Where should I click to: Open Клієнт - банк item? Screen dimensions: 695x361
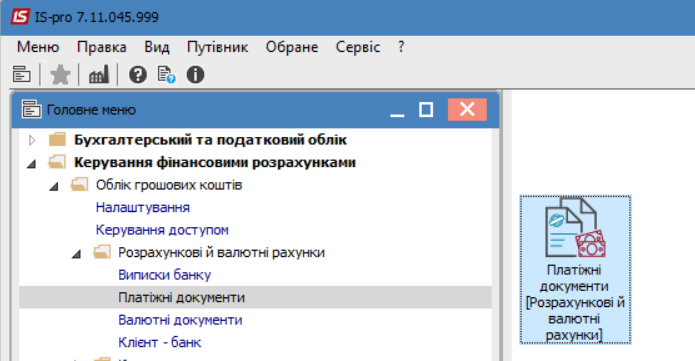point(160,342)
